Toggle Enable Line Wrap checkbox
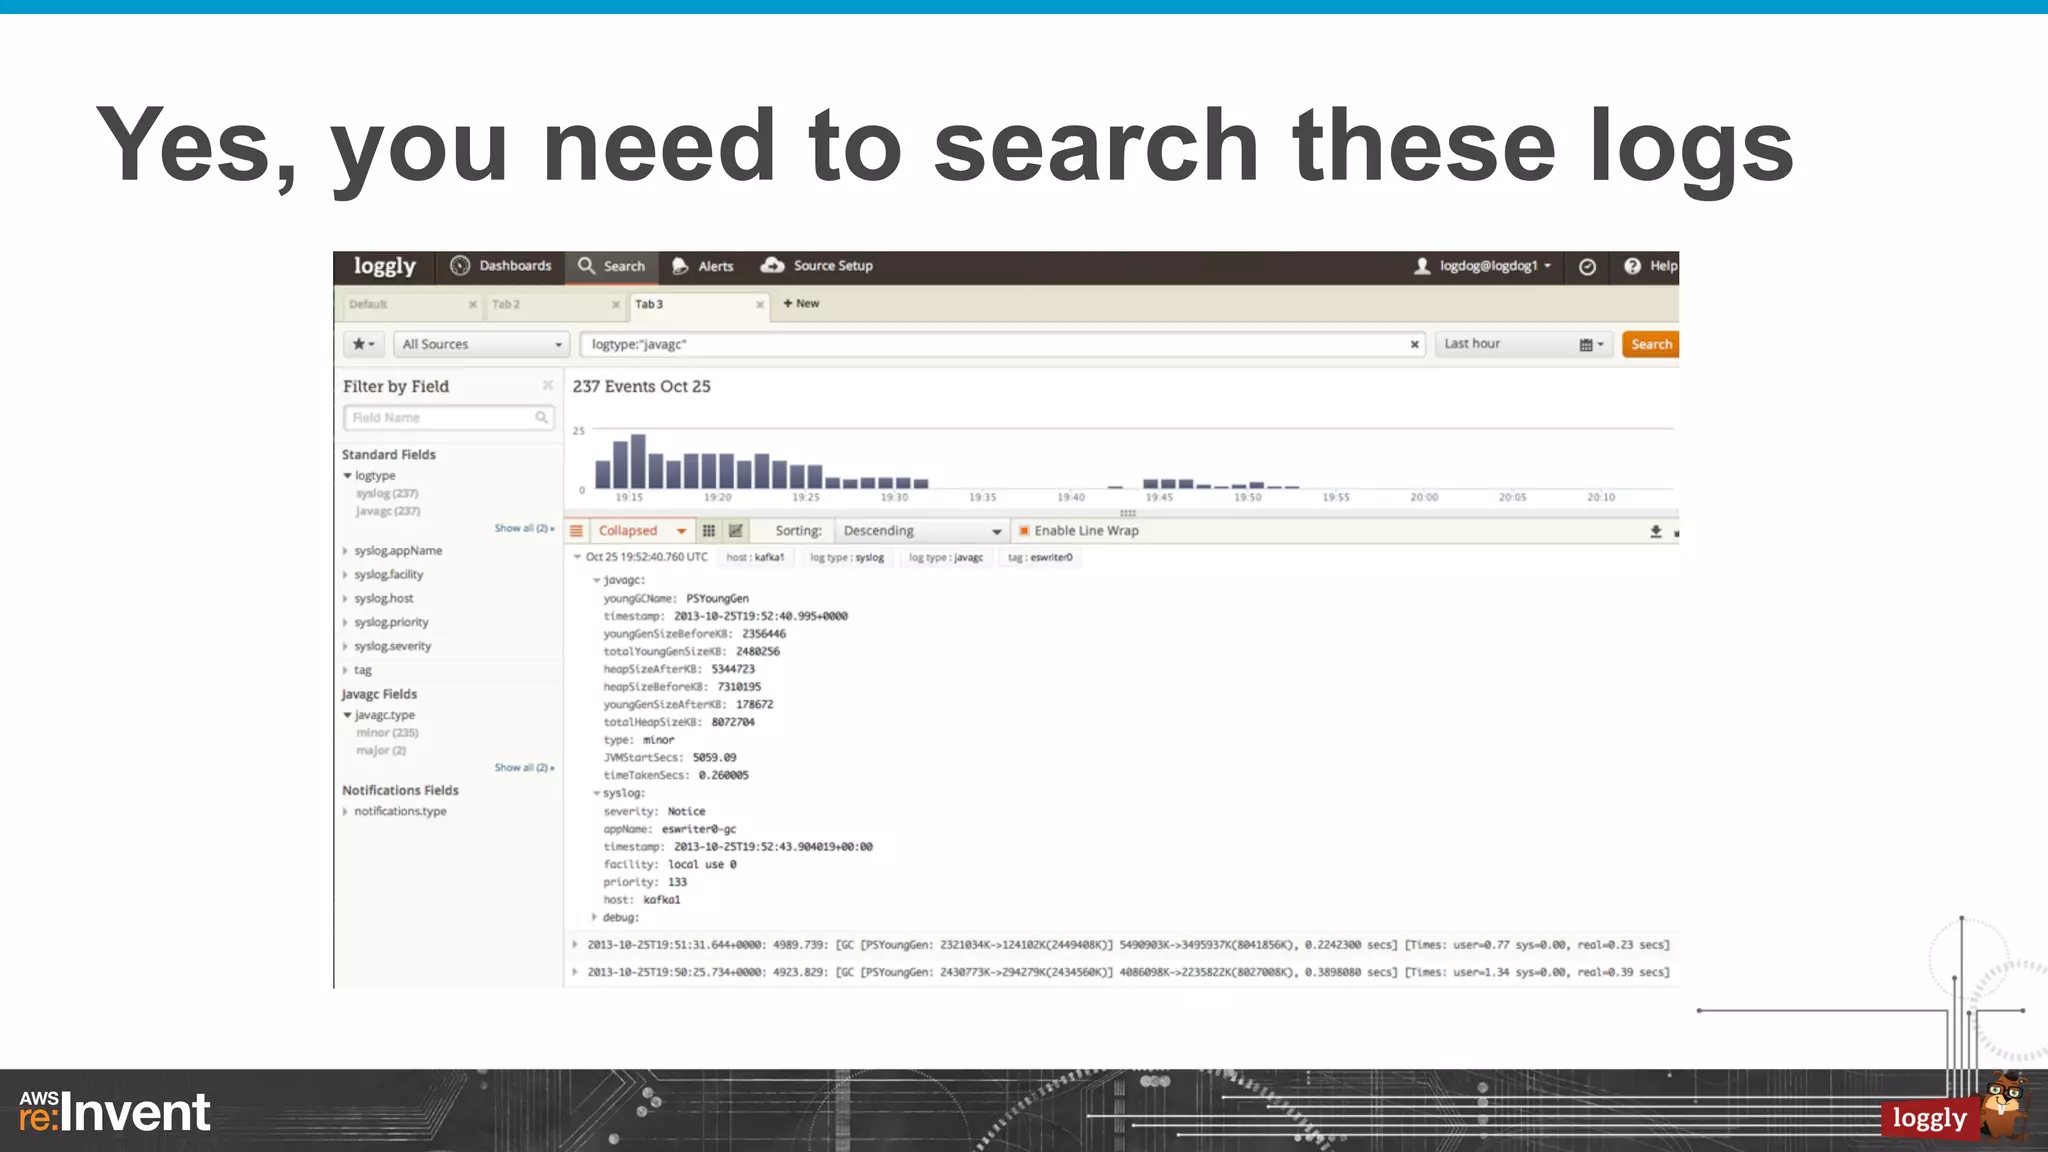Screen dimensions: 2048x1152 coord(1024,531)
